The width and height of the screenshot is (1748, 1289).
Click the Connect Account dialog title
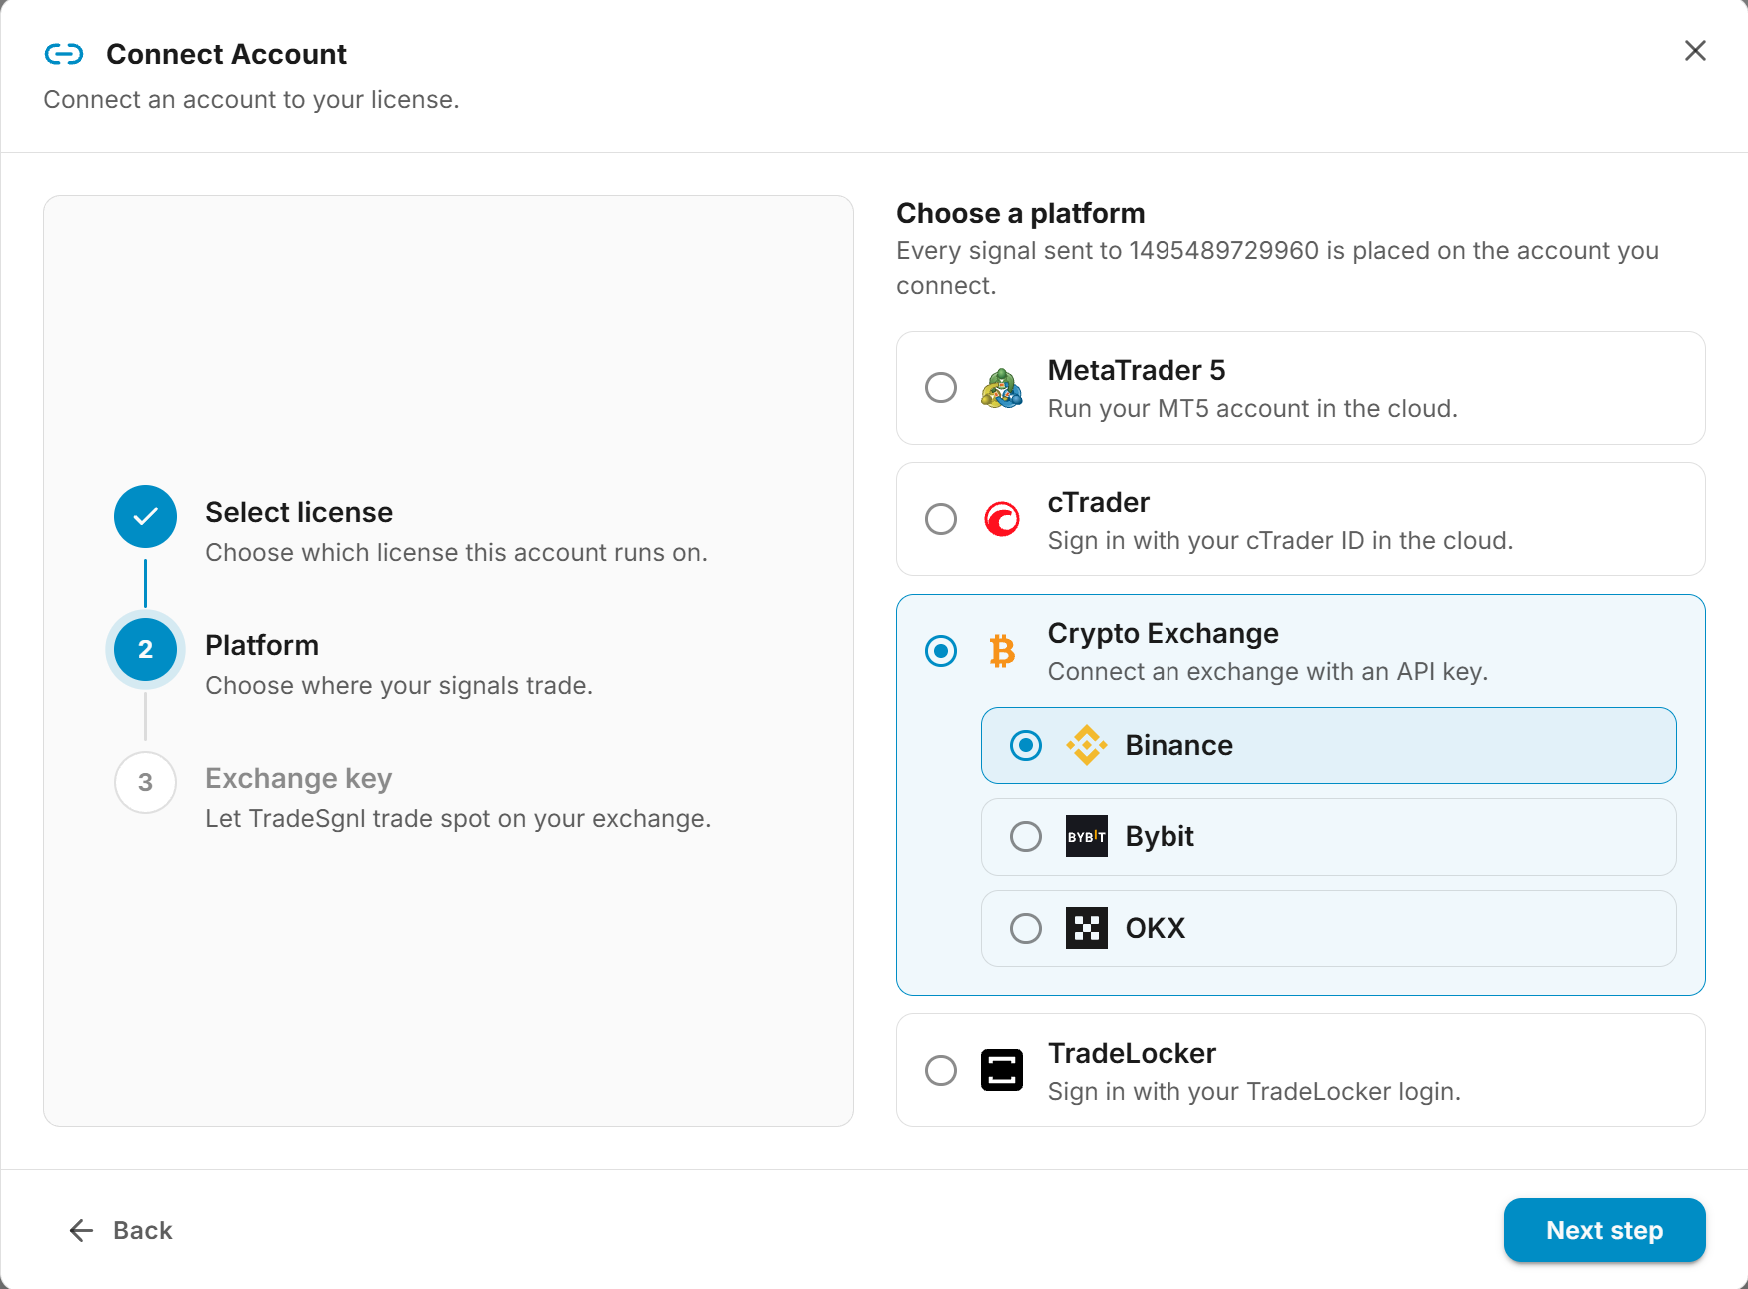226,54
